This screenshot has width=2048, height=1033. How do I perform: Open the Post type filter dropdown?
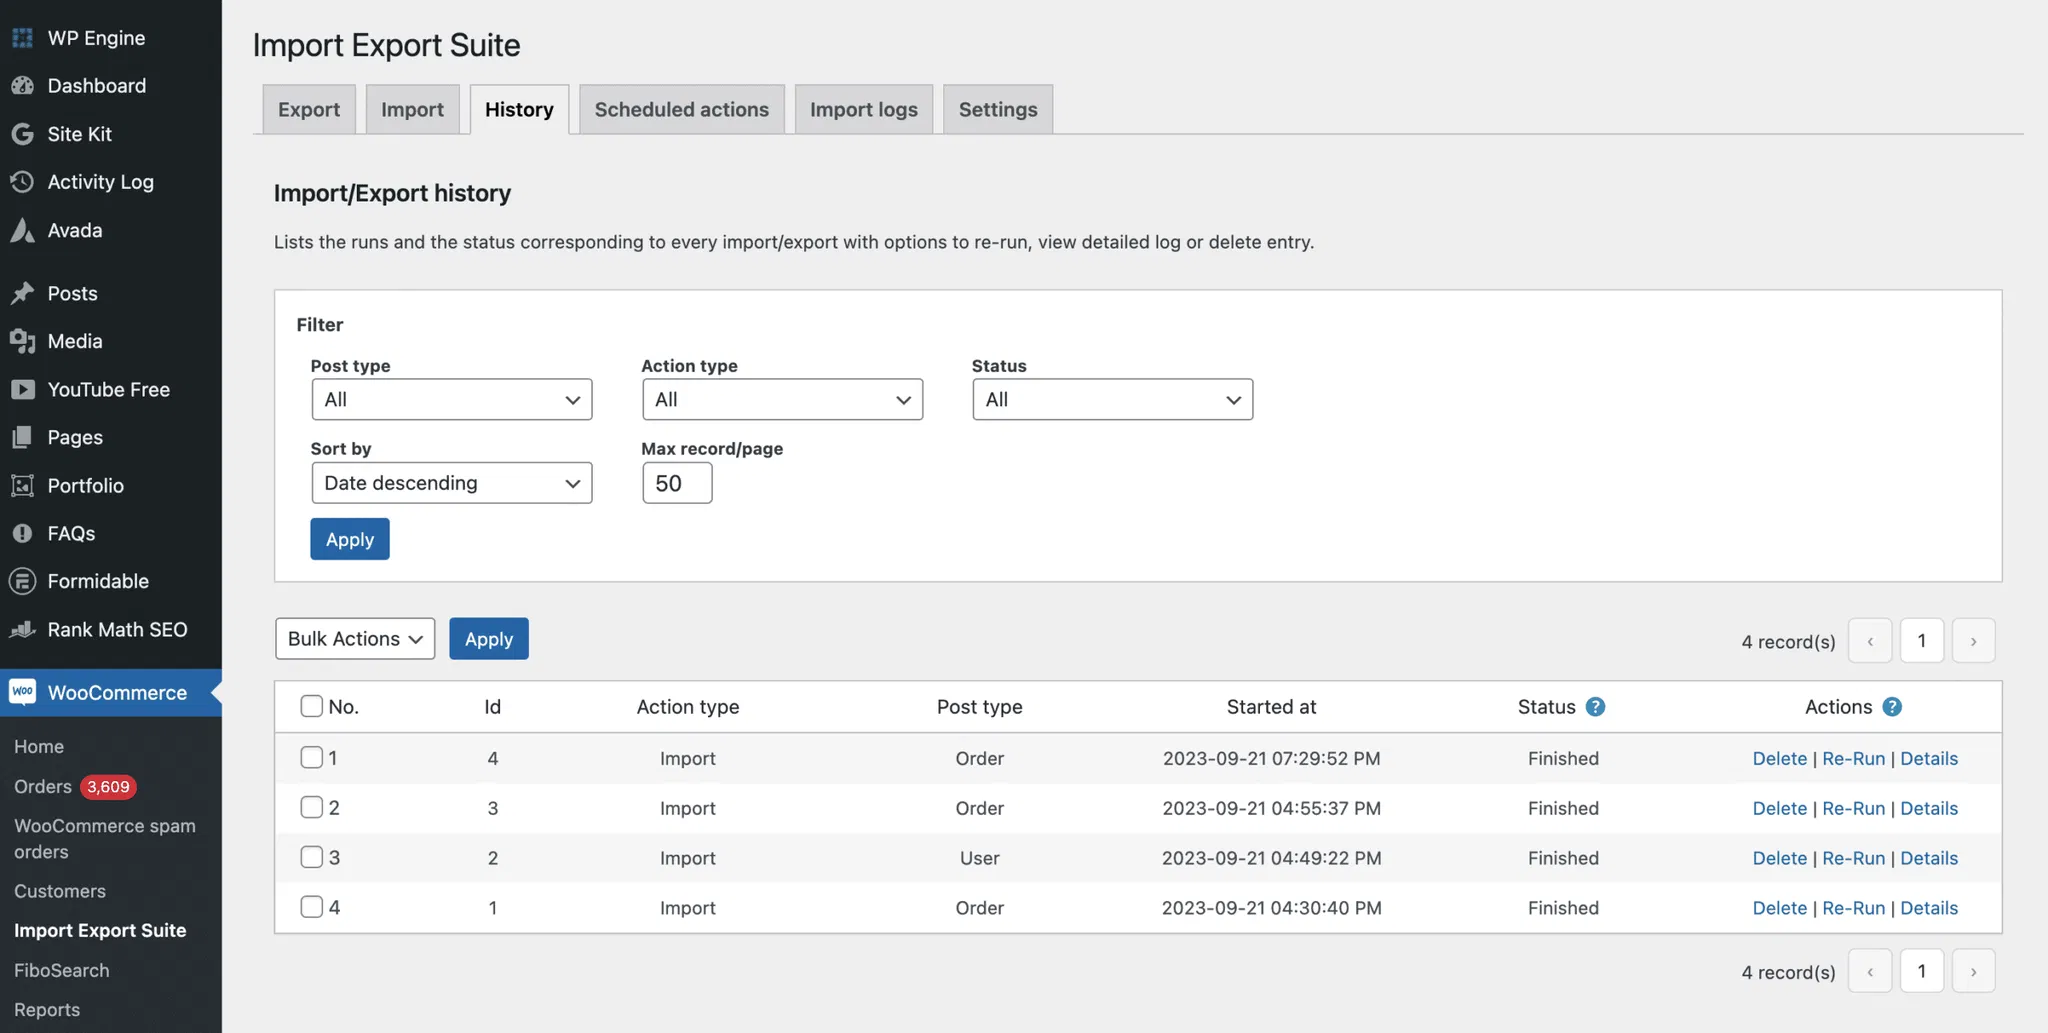(451, 399)
